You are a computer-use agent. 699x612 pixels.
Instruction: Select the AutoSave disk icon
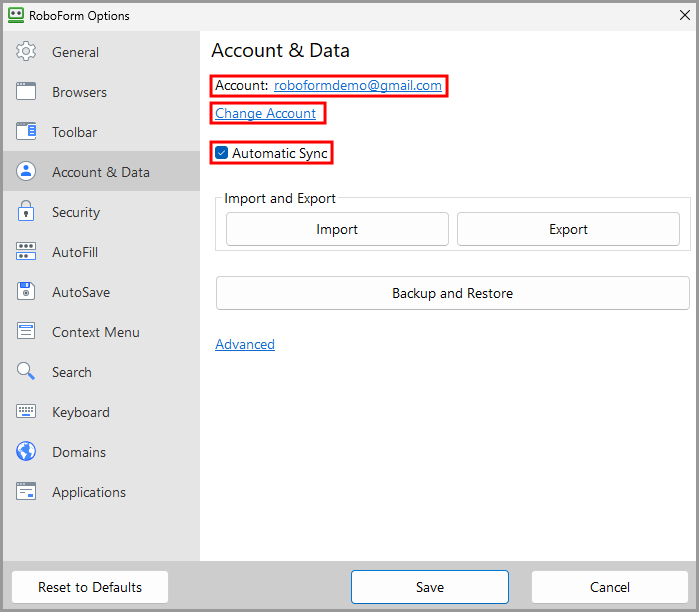[x=26, y=292]
